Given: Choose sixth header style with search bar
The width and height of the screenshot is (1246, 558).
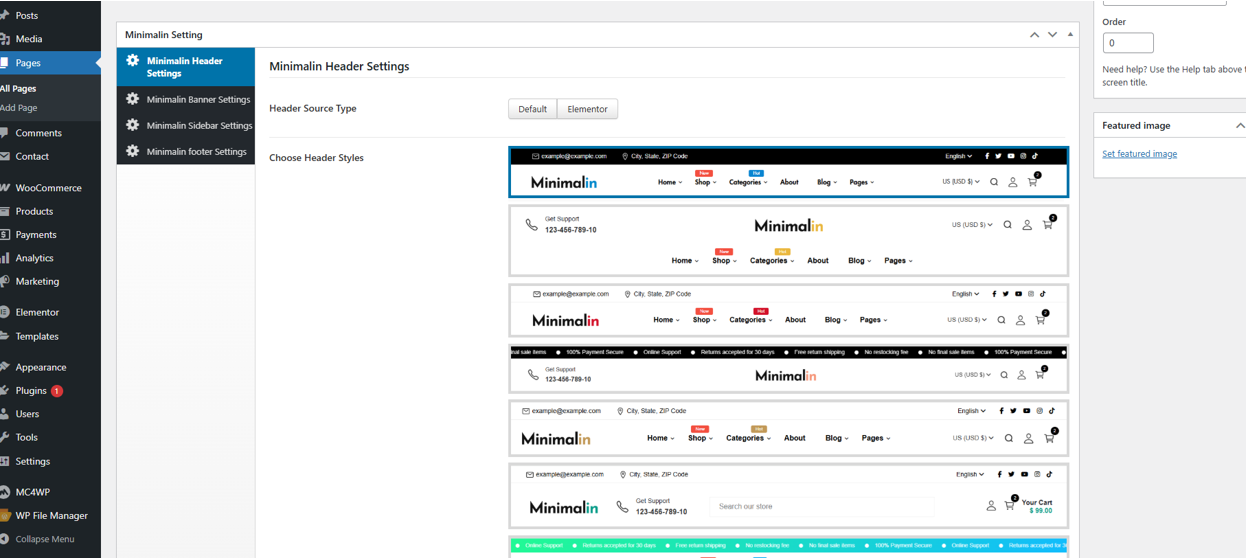Looking at the screenshot, I should pyautogui.click(x=788, y=496).
